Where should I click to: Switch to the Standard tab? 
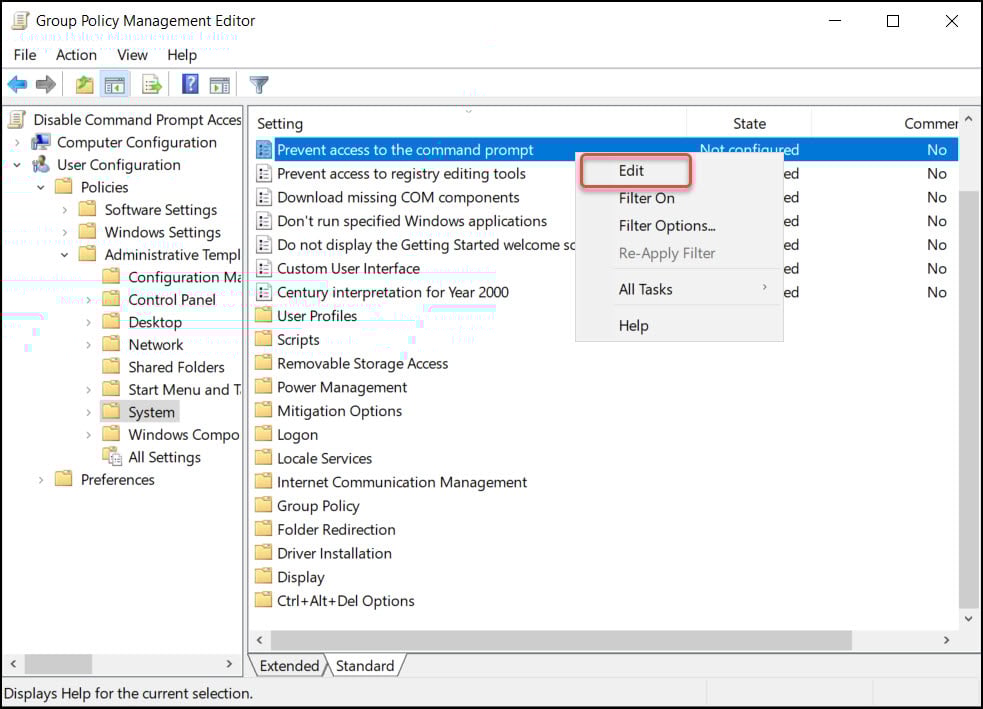click(x=365, y=666)
